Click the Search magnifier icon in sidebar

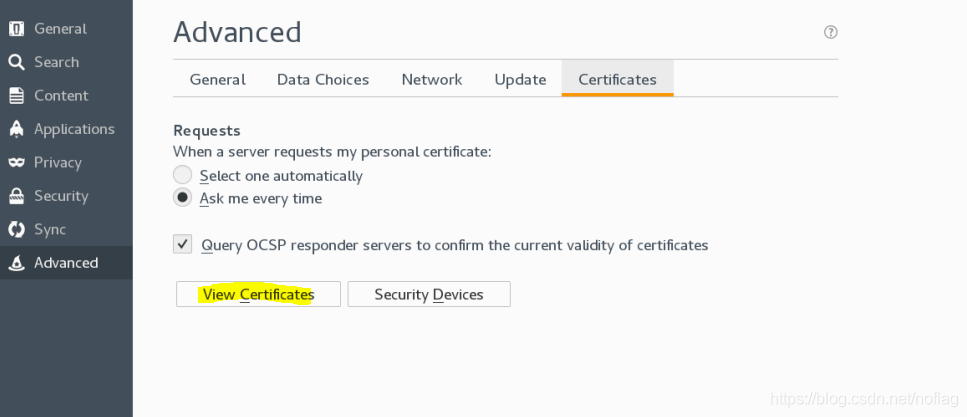pyautogui.click(x=17, y=62)
